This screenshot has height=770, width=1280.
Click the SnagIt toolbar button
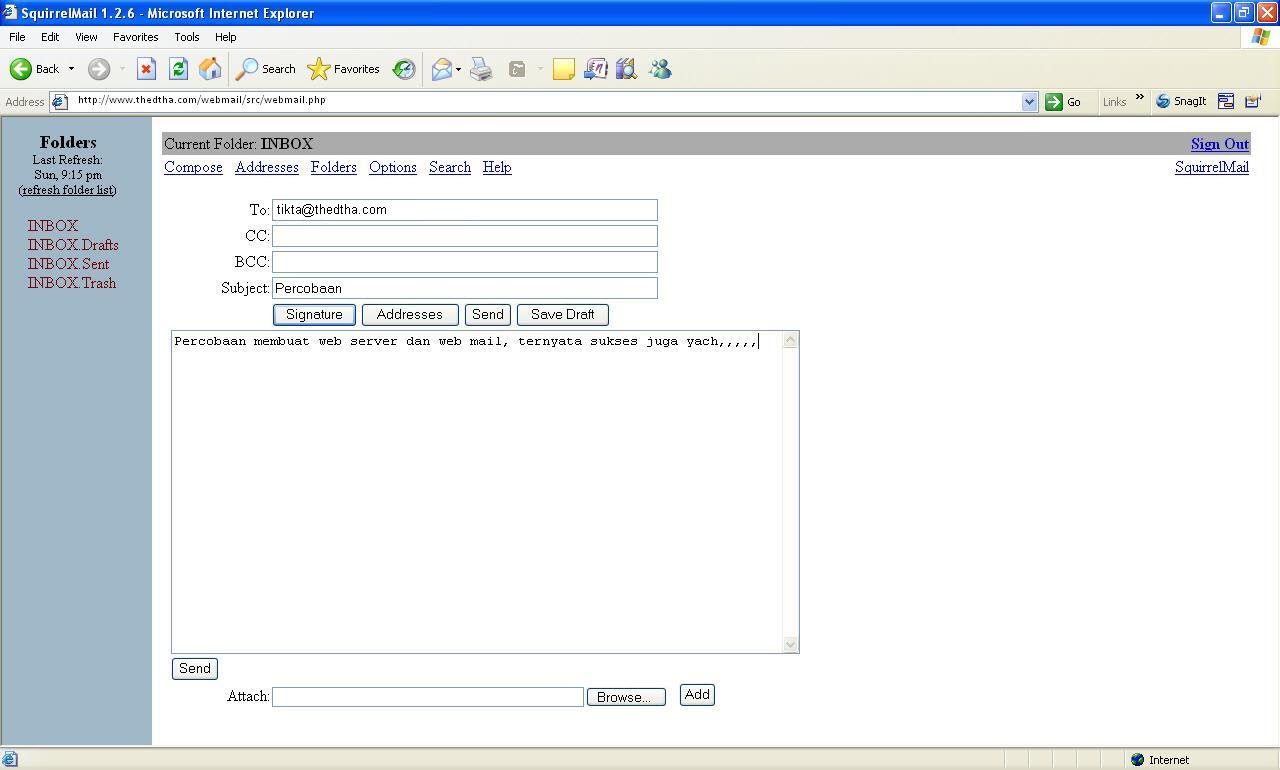point(1181,101)
